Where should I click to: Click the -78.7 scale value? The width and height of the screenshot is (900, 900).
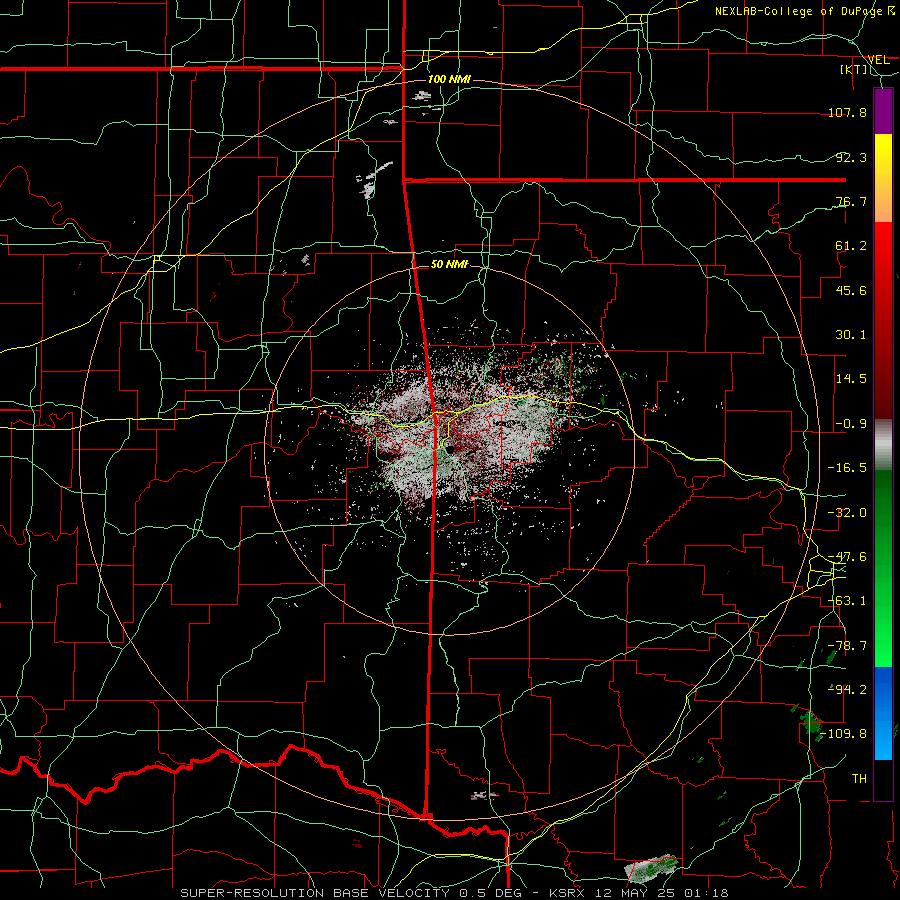[x=847, y=646]
